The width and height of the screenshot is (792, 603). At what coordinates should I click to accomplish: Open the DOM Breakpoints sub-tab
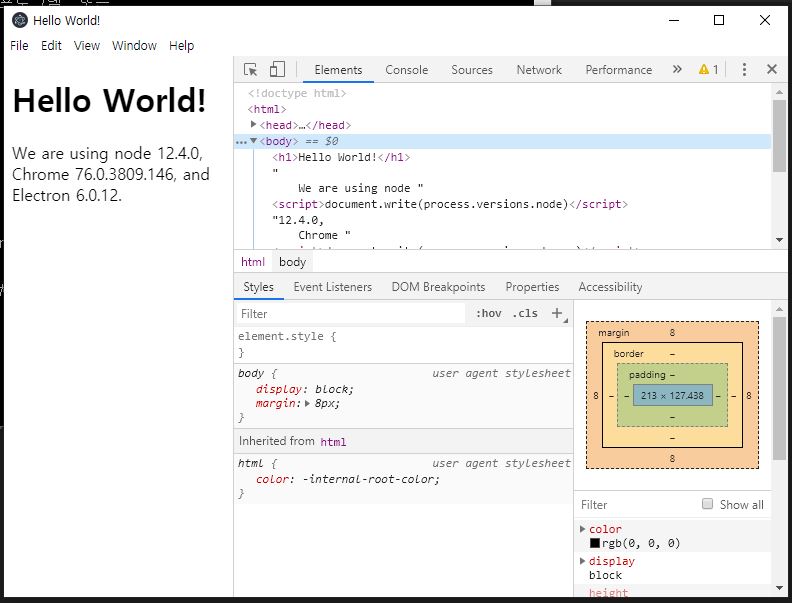pos(438,287)
